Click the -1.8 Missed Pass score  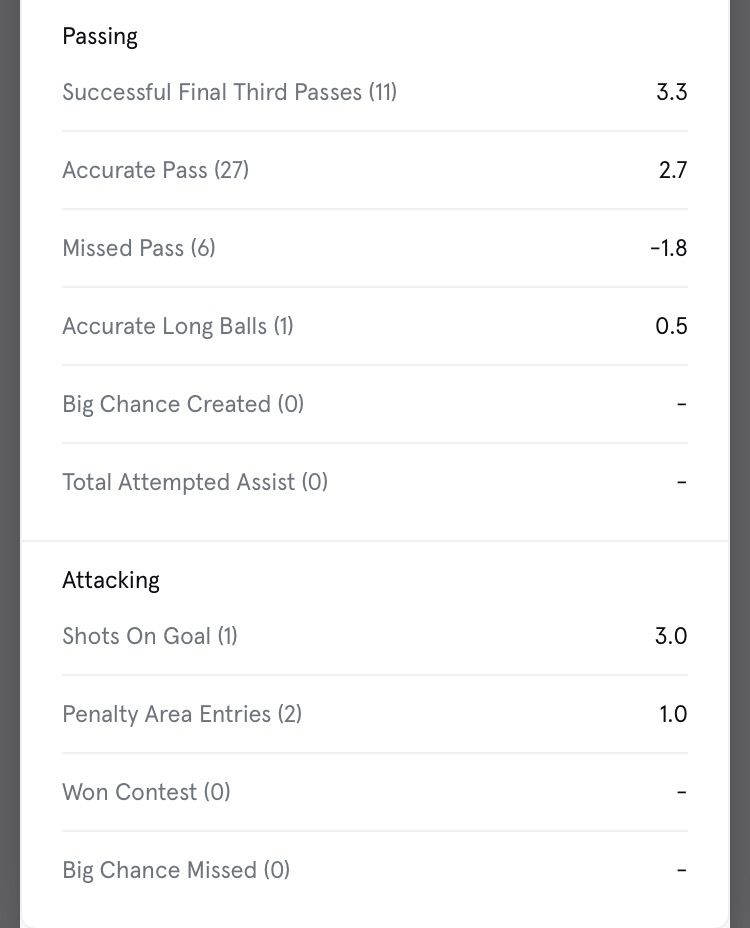(668, 249)
